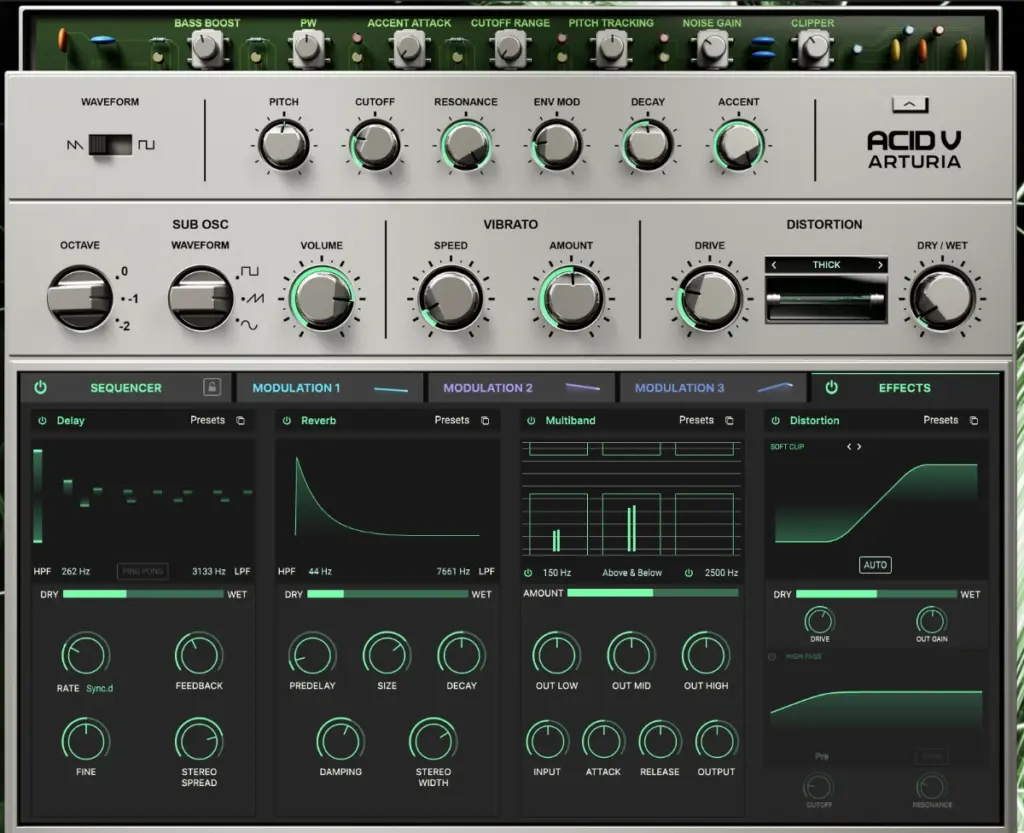
Task: Enable the 150 Hz crossover power icon
Action: click(528, 573)
